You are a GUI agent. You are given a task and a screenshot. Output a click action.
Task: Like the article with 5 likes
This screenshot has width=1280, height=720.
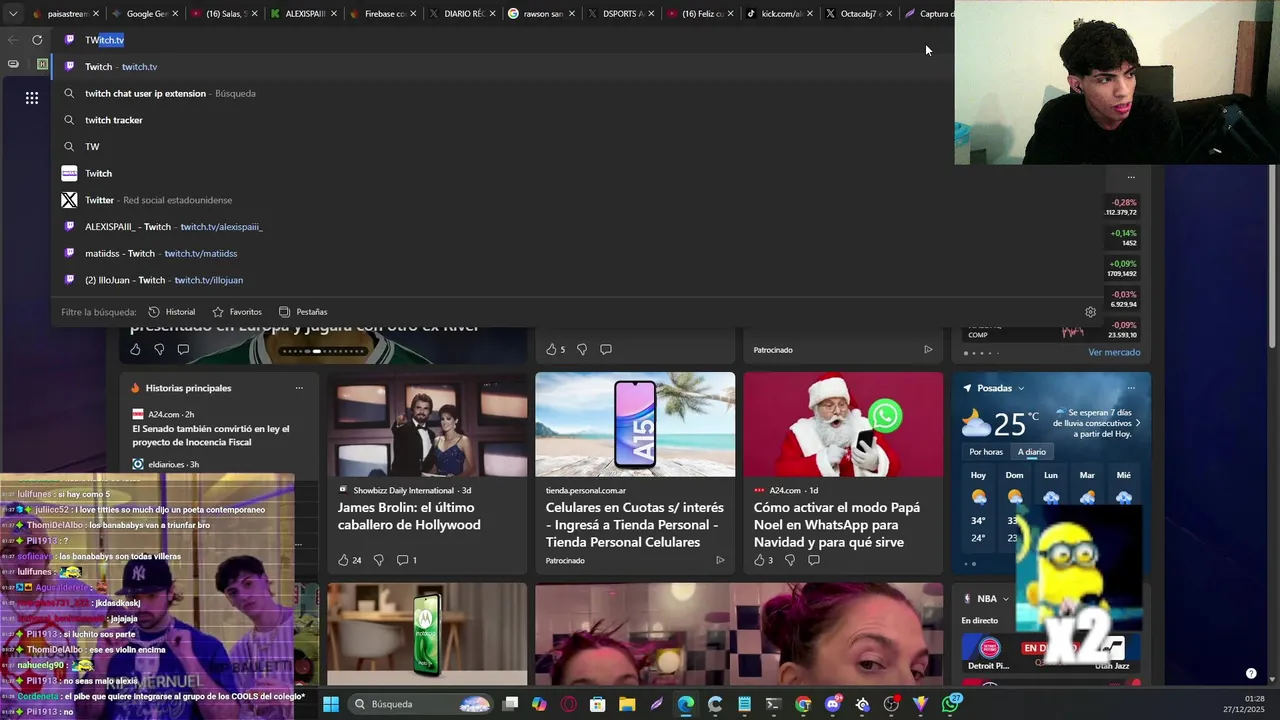[x=555, y=349]
